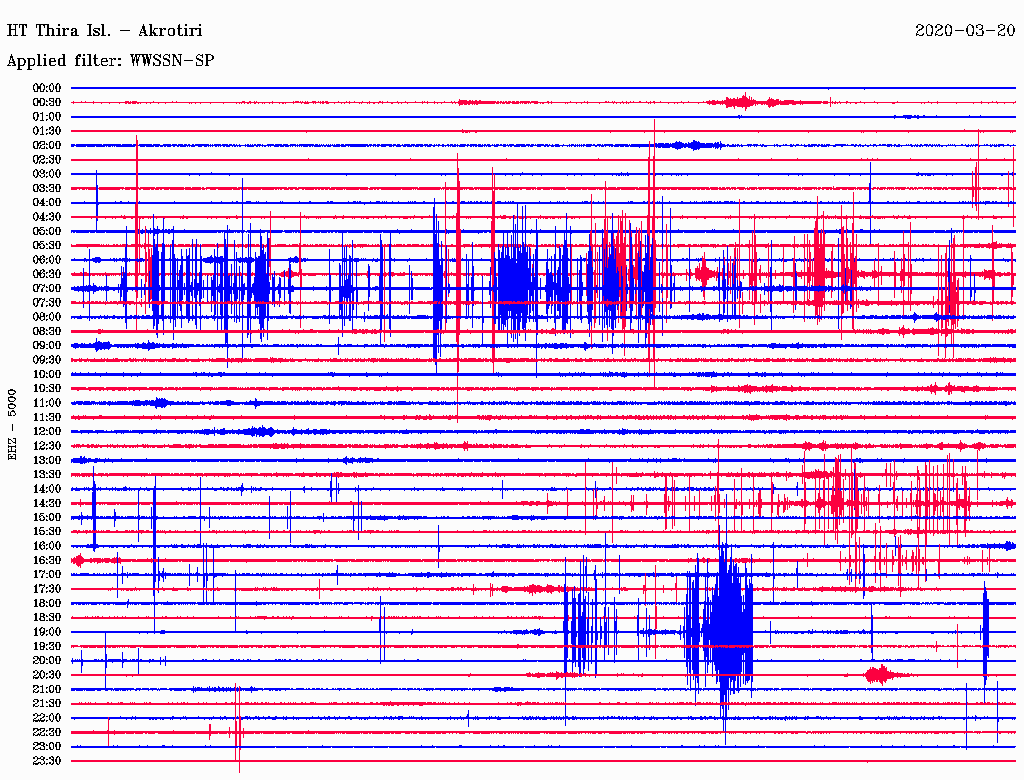
Task: Click the 09:00 time label
Action: pos(47,346)
